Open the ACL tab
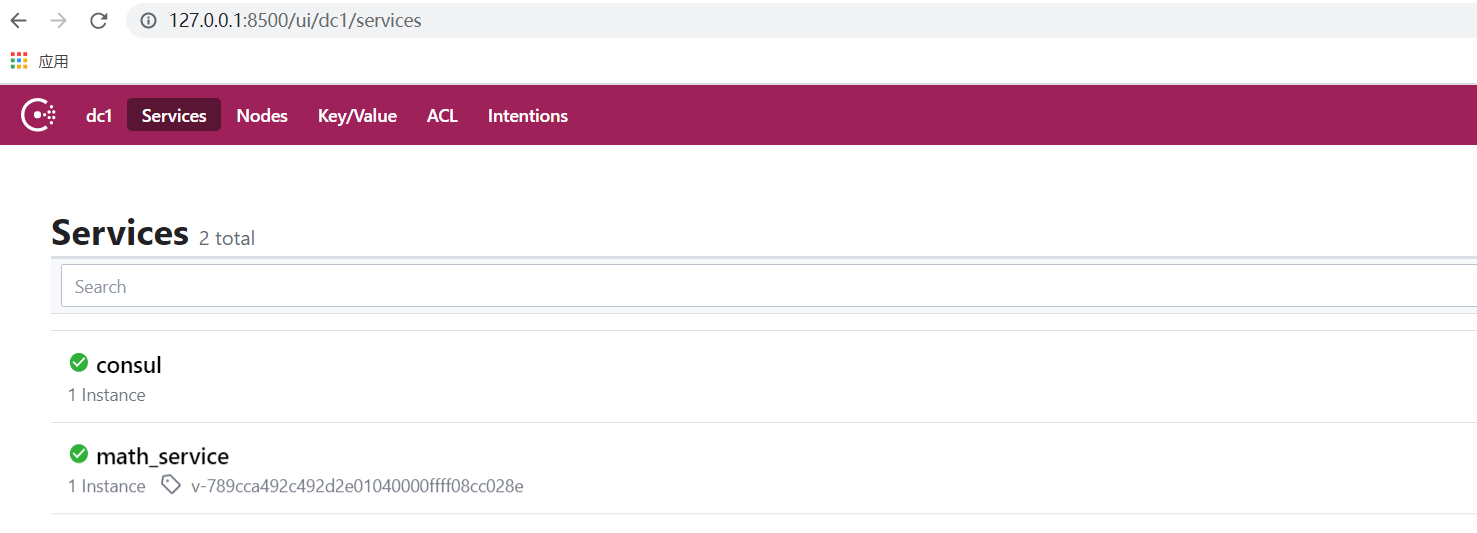 coord(442,116)
